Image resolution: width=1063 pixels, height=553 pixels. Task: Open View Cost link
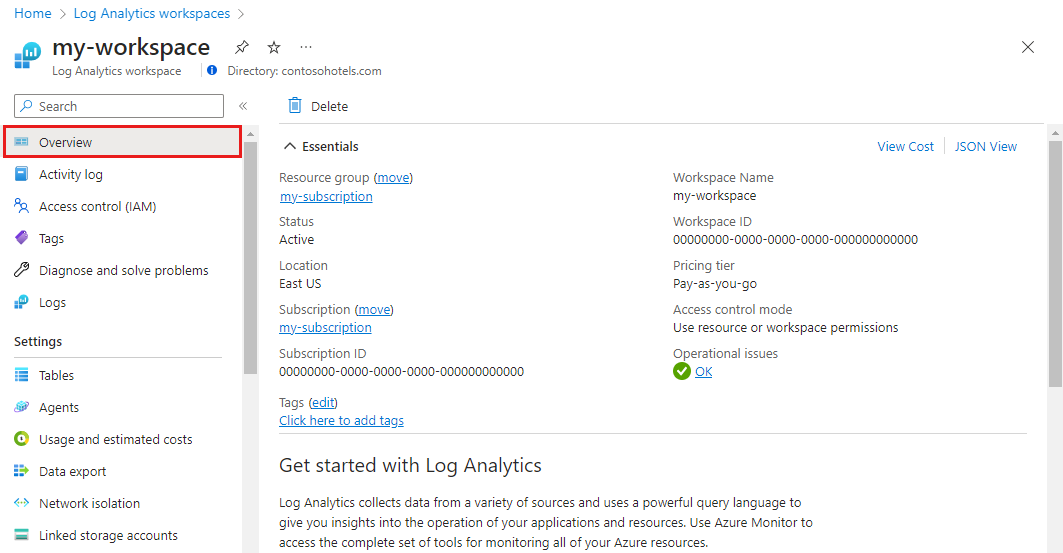pos(905,146)
